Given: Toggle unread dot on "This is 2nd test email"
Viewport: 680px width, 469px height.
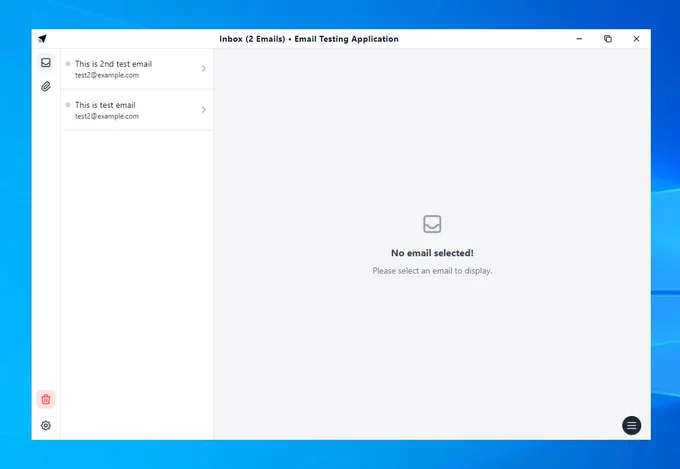Looking at the screenshot, I should 68,64.
